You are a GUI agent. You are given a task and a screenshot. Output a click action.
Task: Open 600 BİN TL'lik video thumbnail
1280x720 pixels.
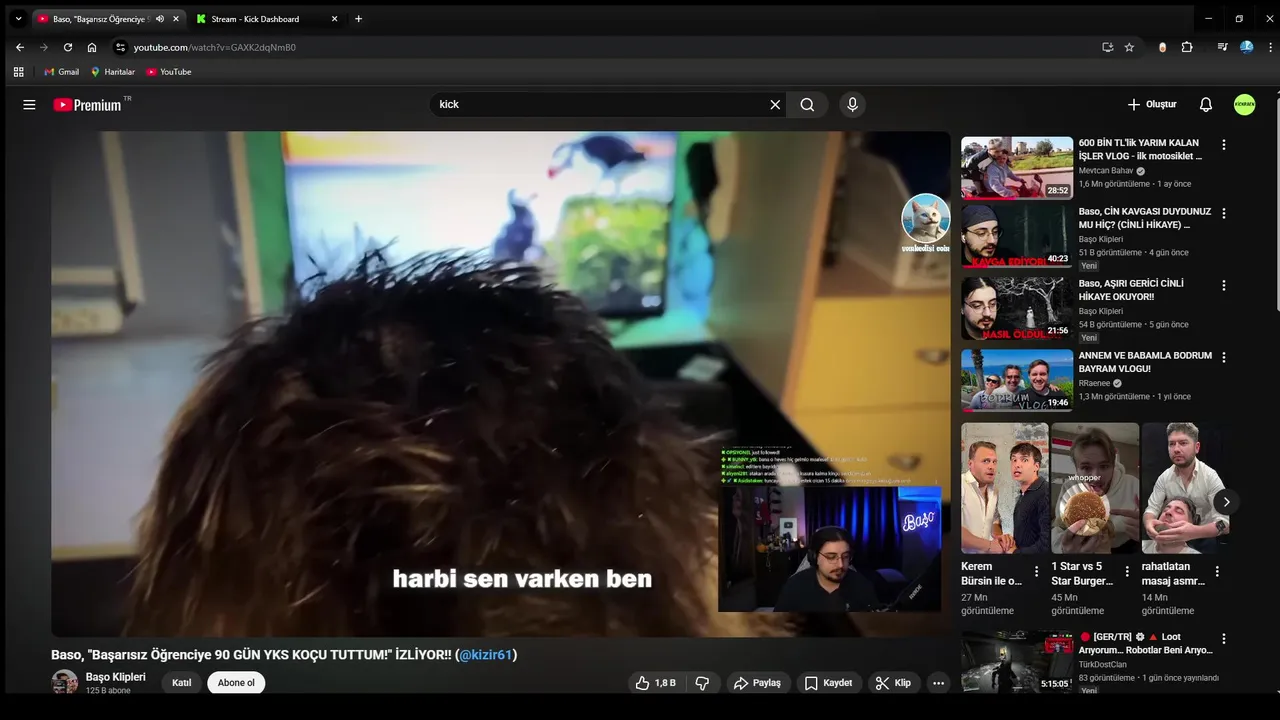(1017, 168)
